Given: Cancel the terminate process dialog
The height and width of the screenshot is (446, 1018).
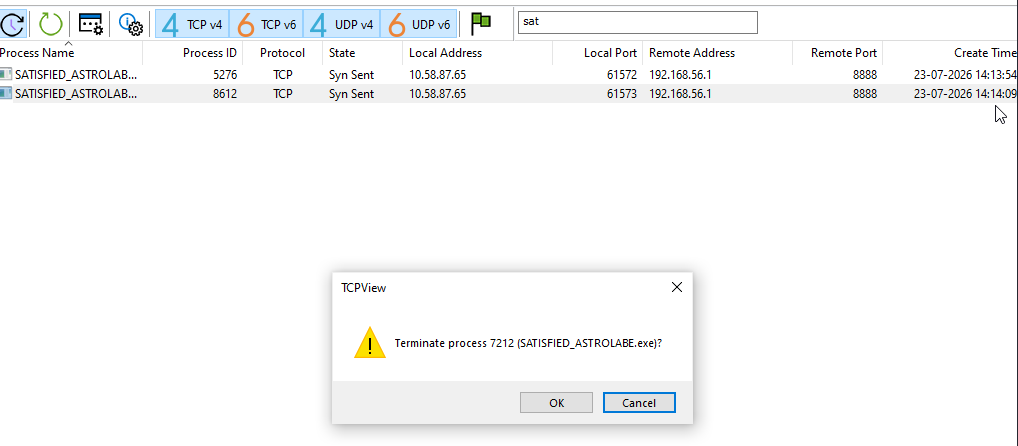Looking at the screenshot, I should point(639,403).
